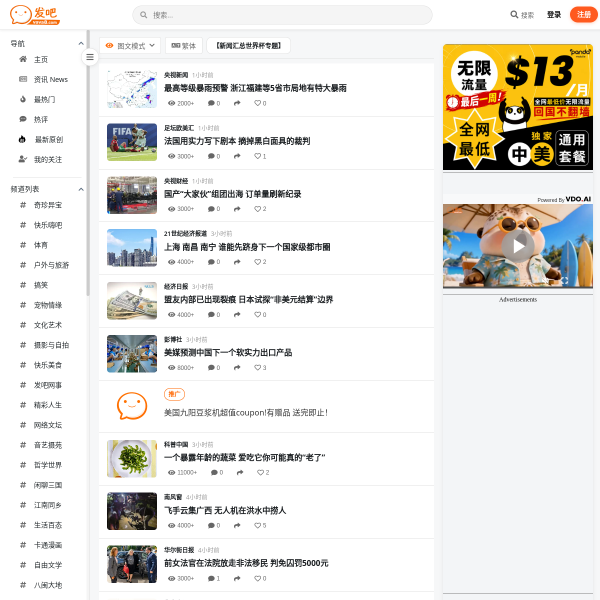This screenshot has height=600, width=600.
Task: Share the 上海 南昌 南宁 article
Action: [x=237, y=262]
